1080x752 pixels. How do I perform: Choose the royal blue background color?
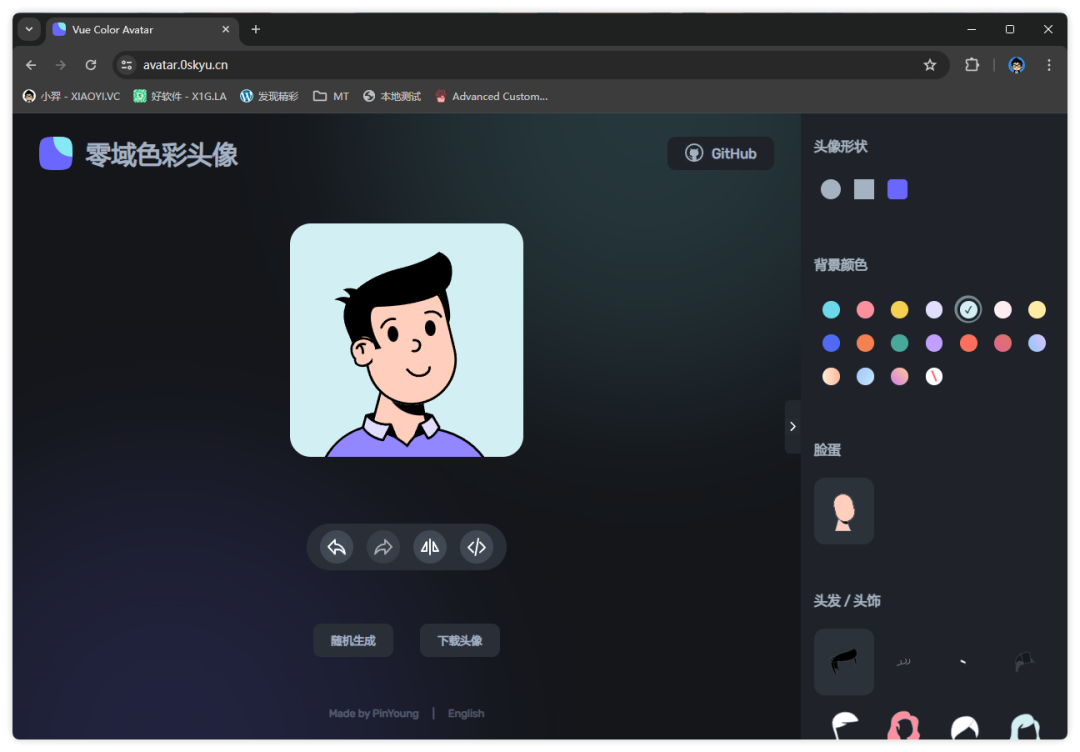pyautogui.click(x=831, y=343)
